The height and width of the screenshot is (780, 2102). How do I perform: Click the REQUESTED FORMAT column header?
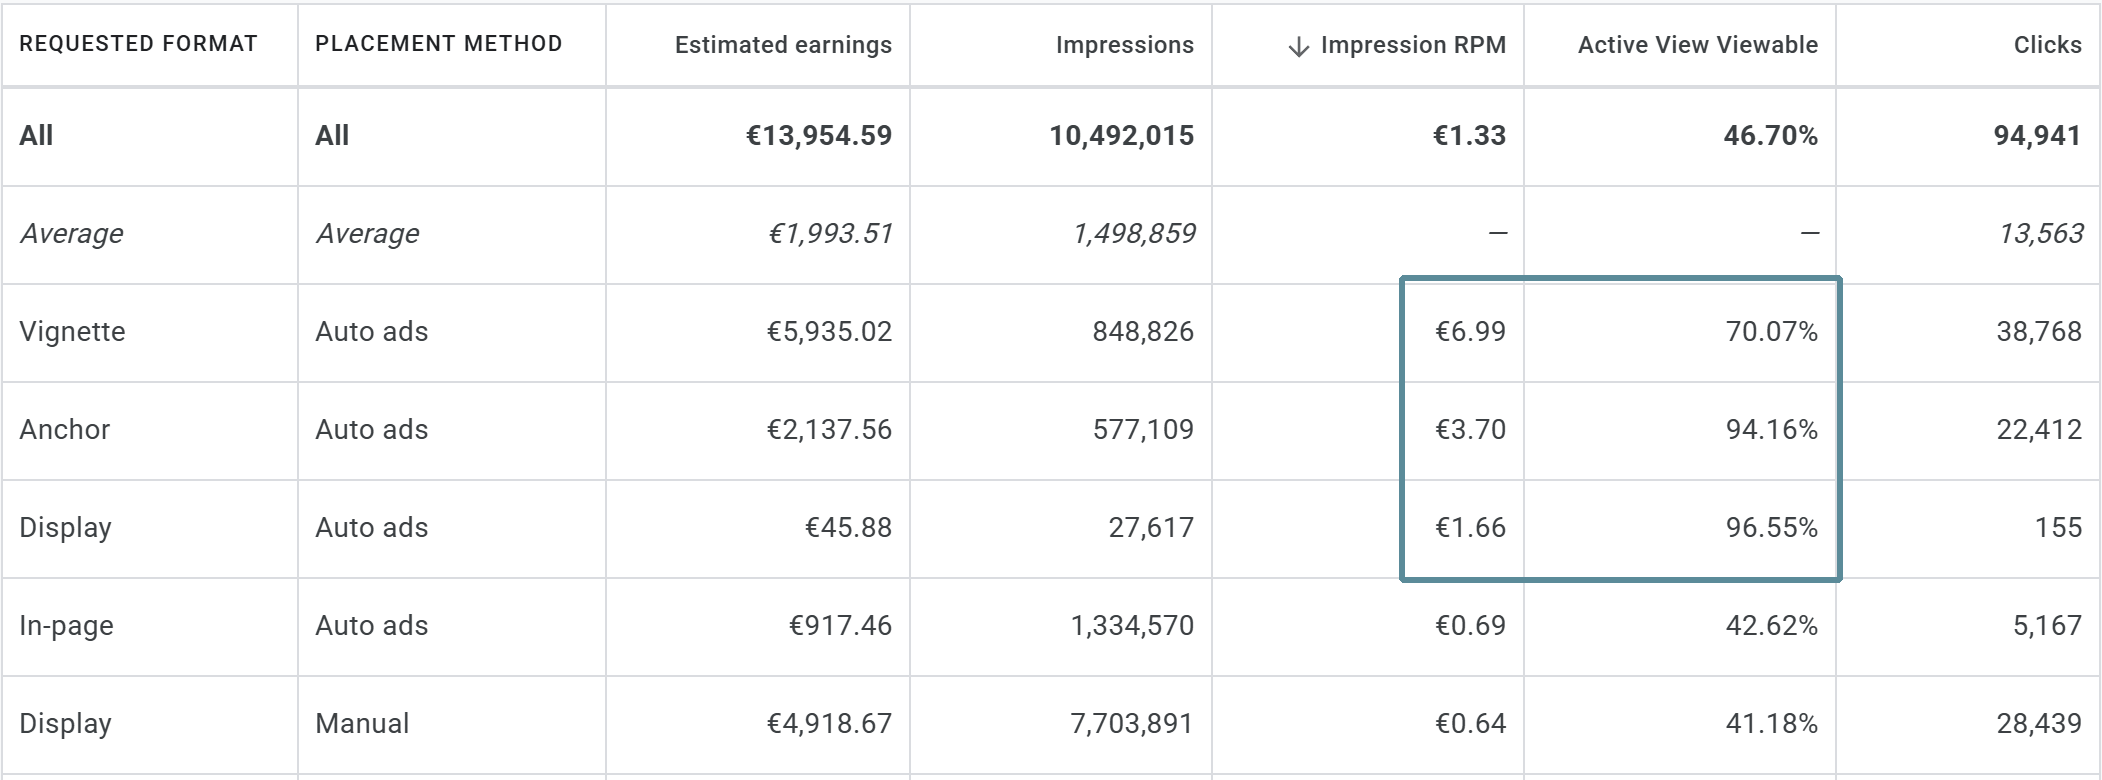point(139,44)
